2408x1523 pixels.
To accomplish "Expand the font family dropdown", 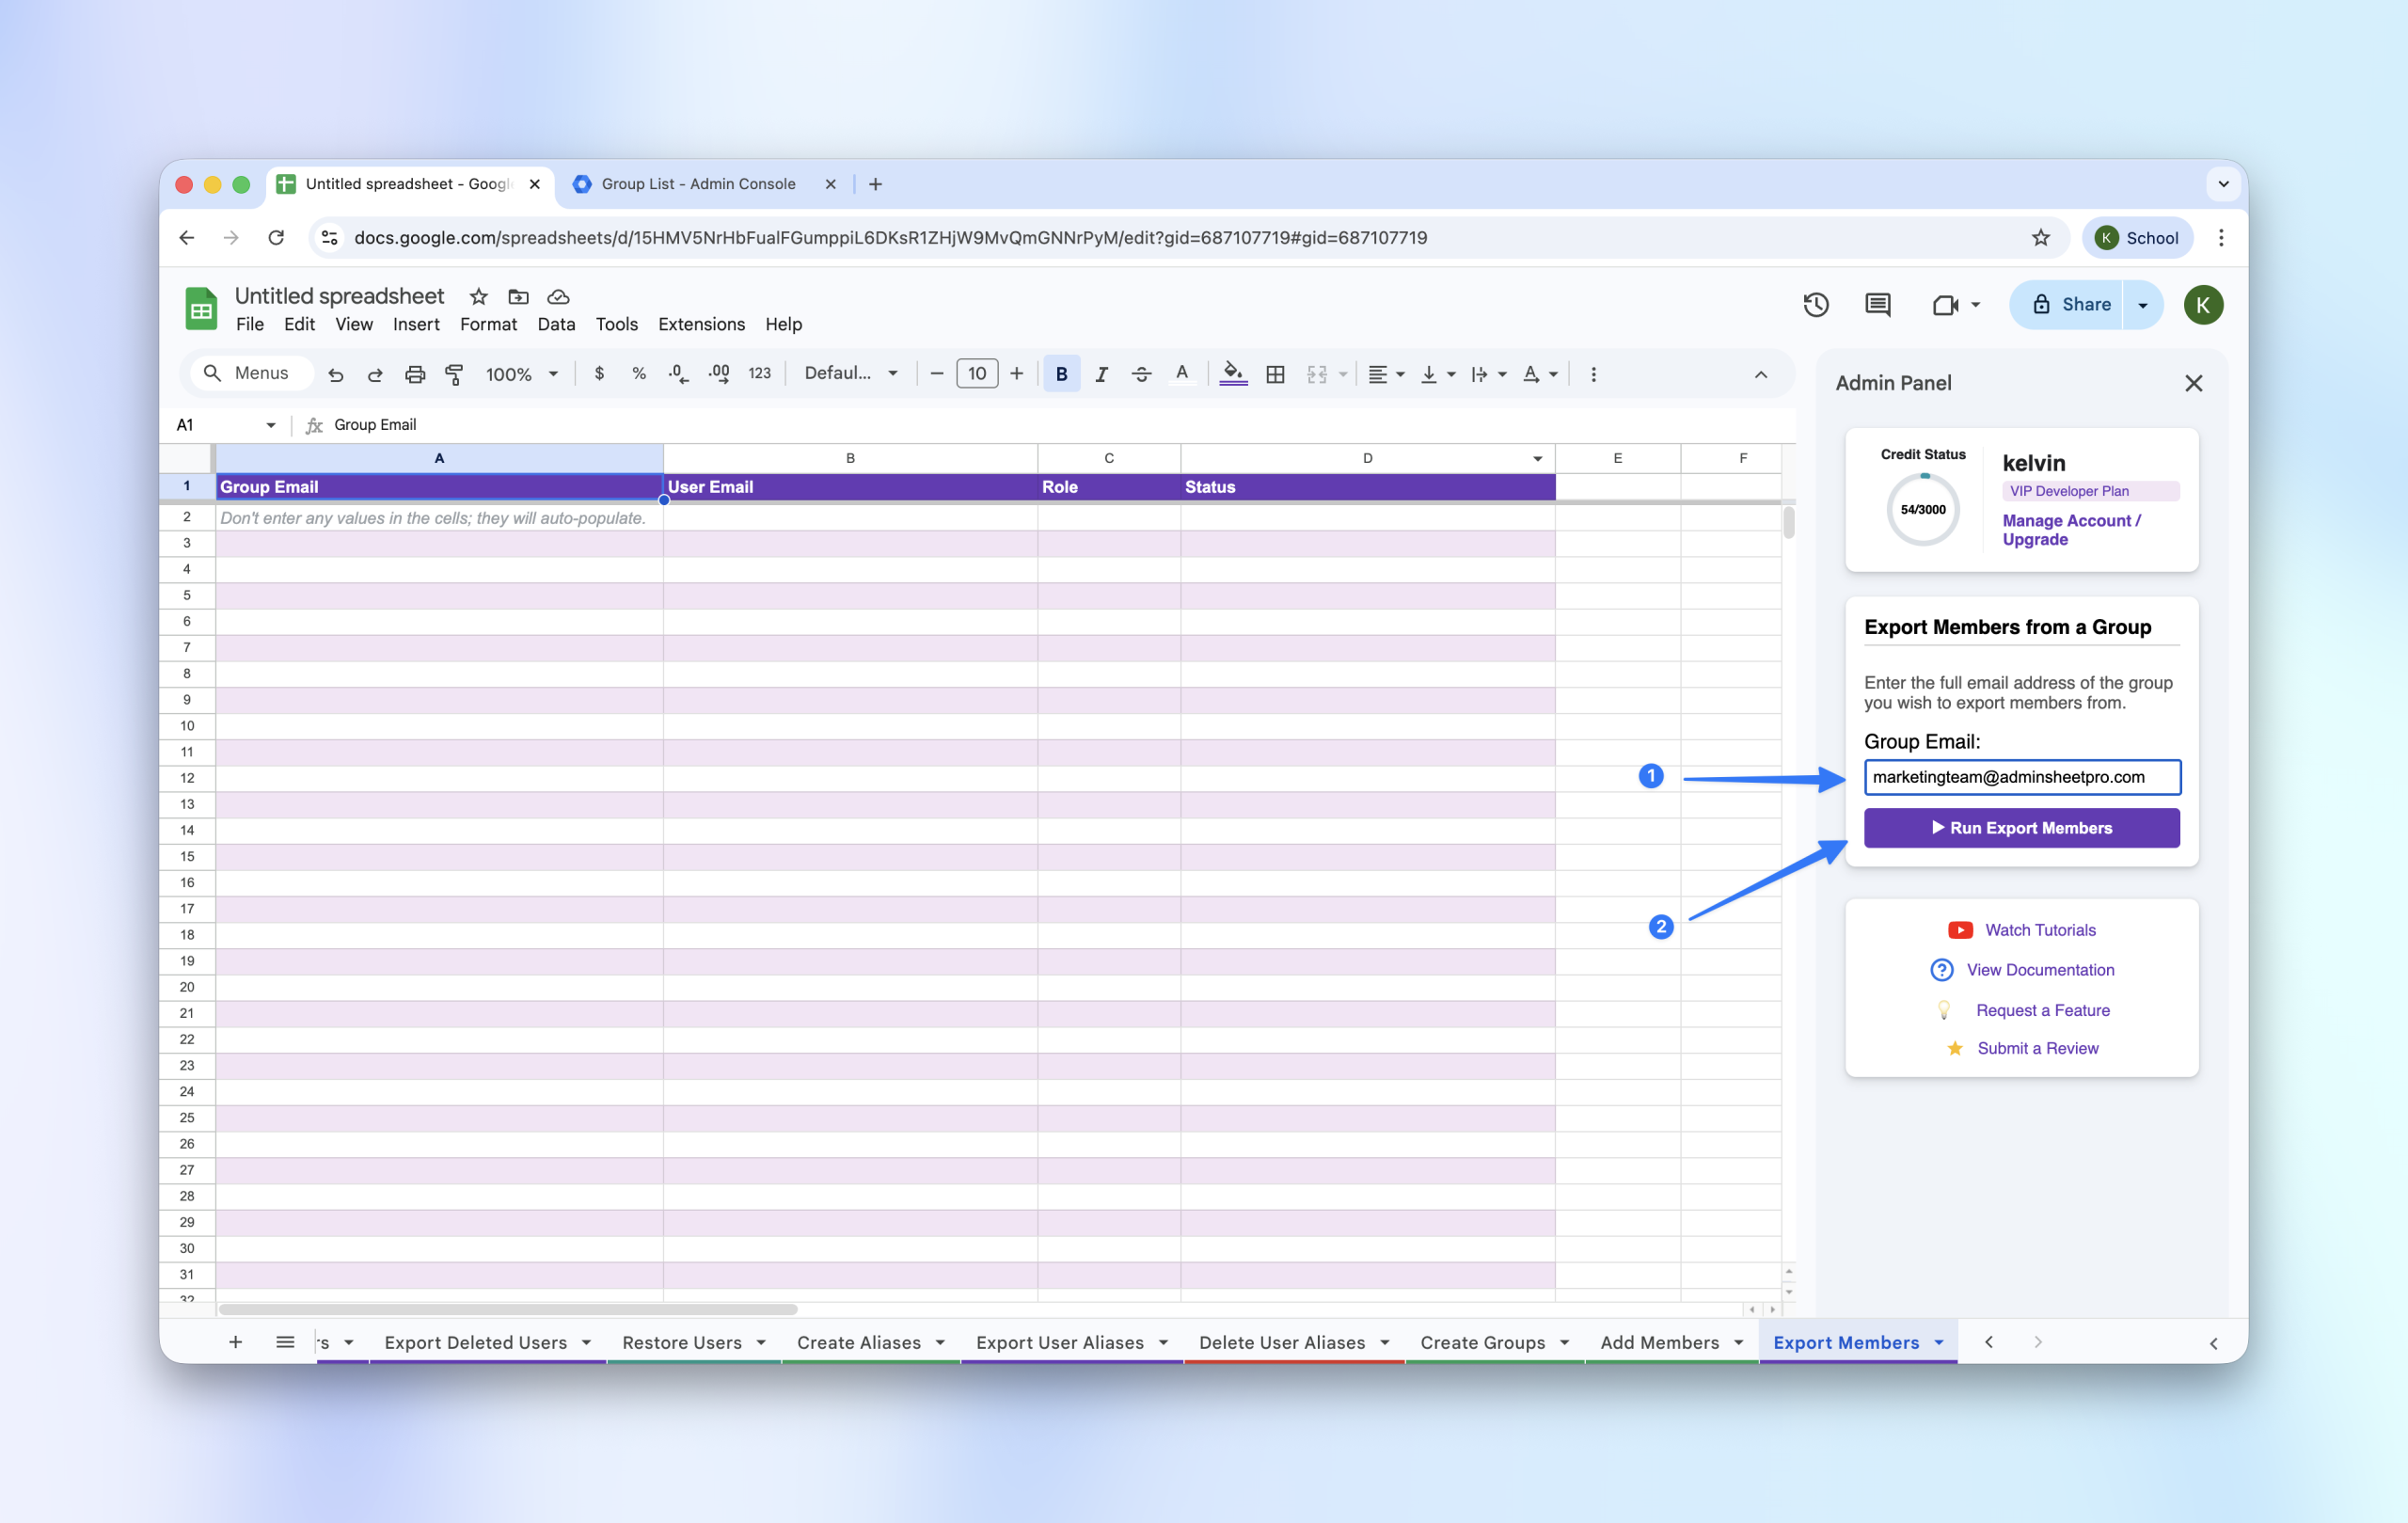I will [x=850, y=374].
